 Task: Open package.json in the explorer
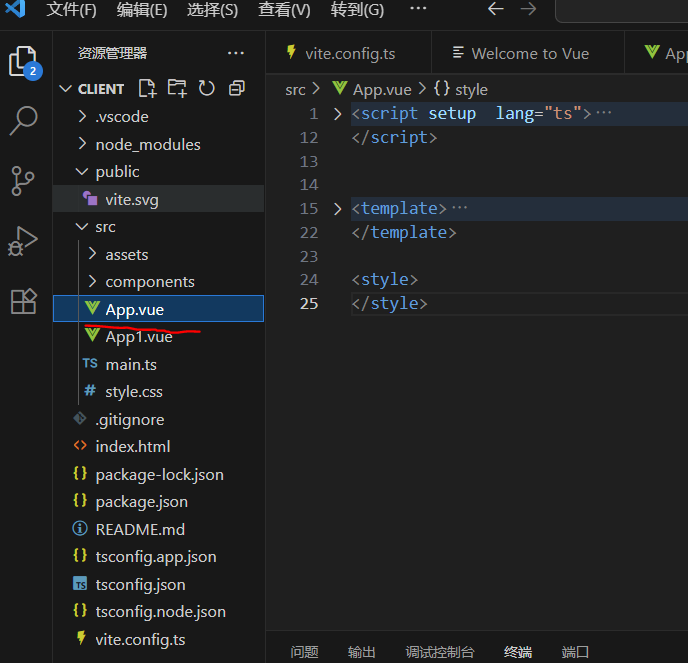(159, 502)
